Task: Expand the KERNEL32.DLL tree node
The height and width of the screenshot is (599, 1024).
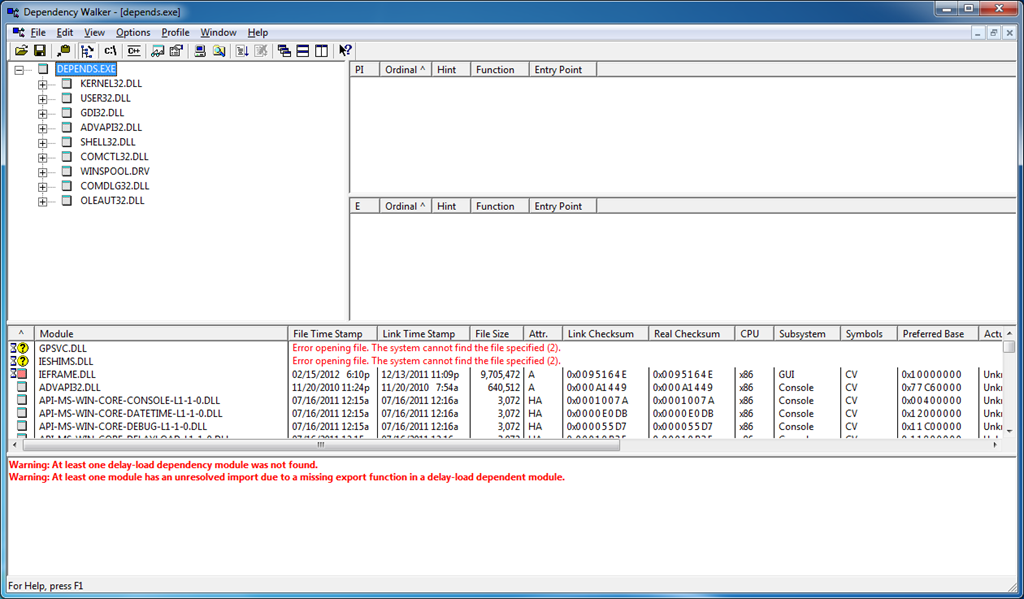Action: (42, 84)
